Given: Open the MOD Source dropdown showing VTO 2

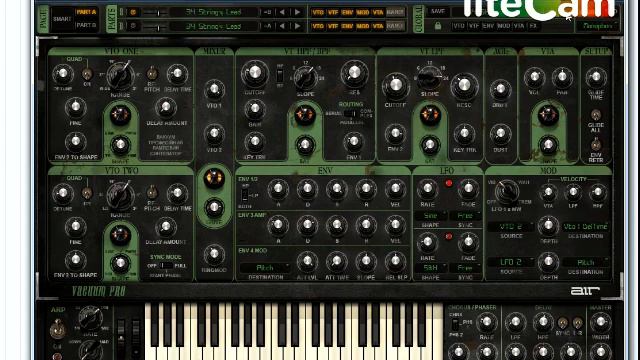Looking at the screenshot, I should pyautogui.click(x=511, y=227).
